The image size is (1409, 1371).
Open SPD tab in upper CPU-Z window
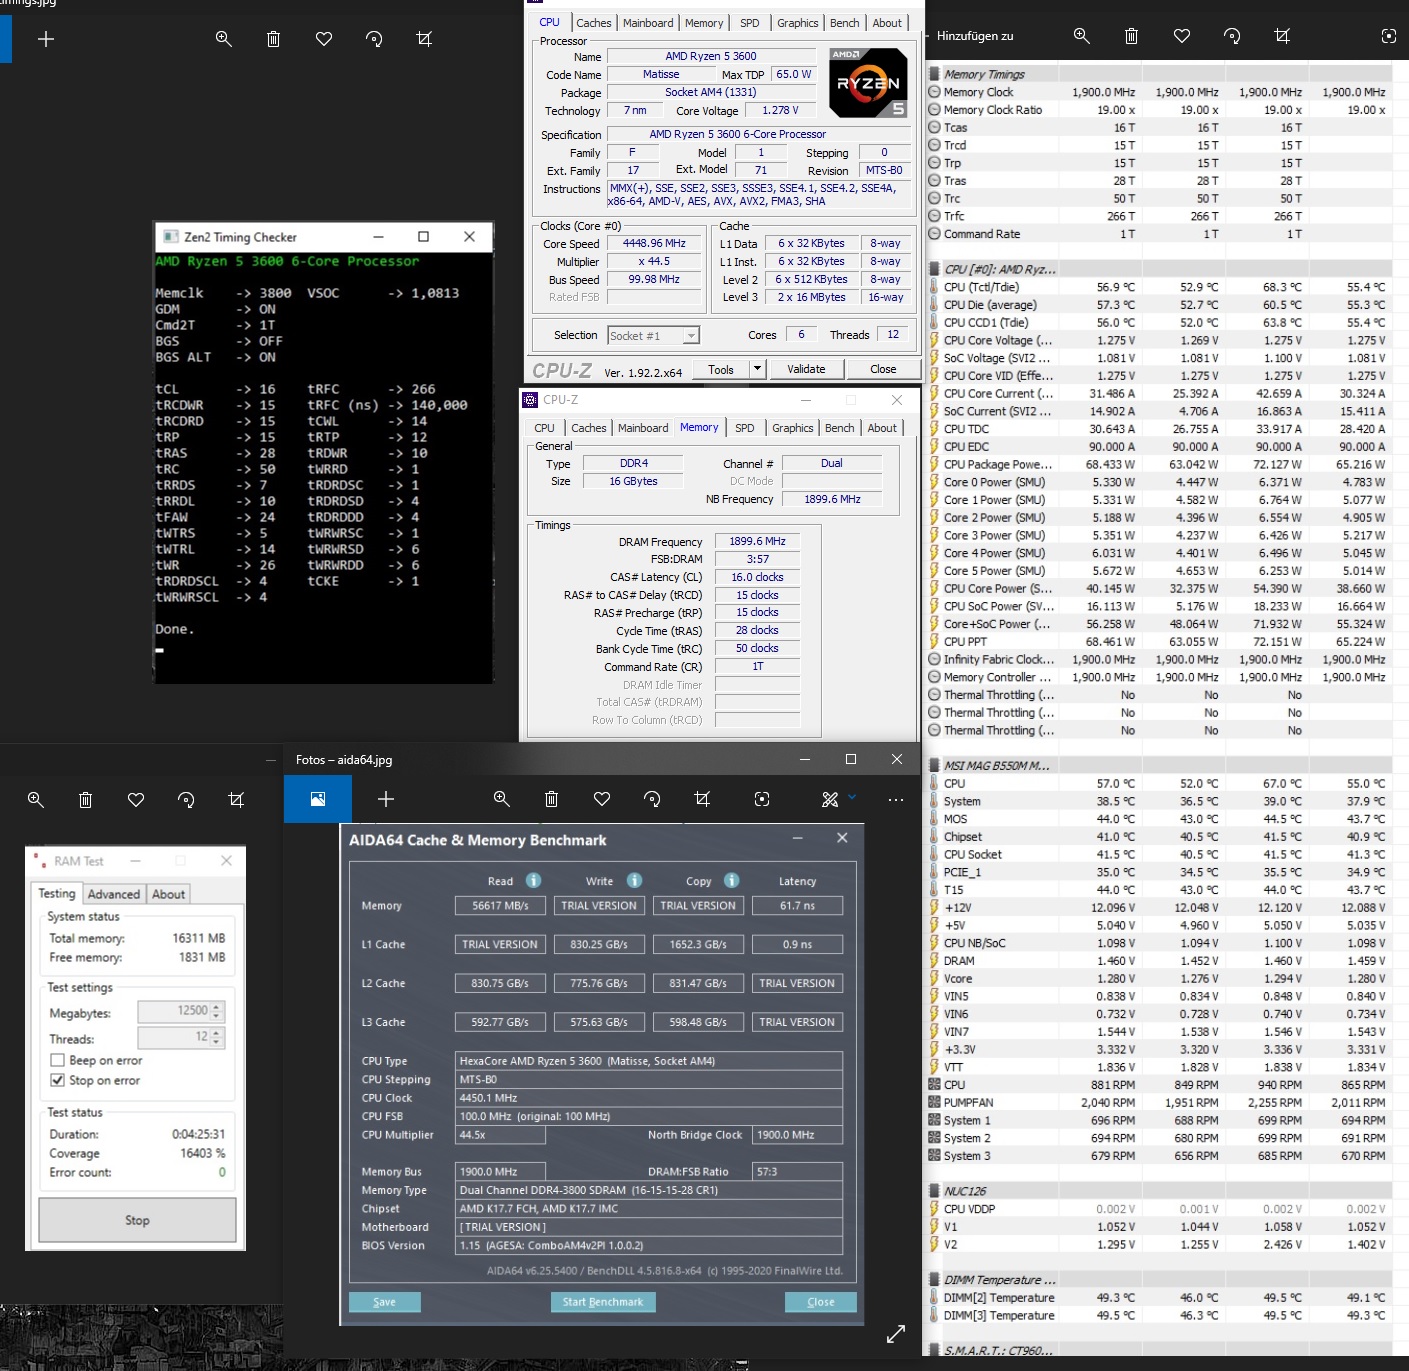[750, 23]
